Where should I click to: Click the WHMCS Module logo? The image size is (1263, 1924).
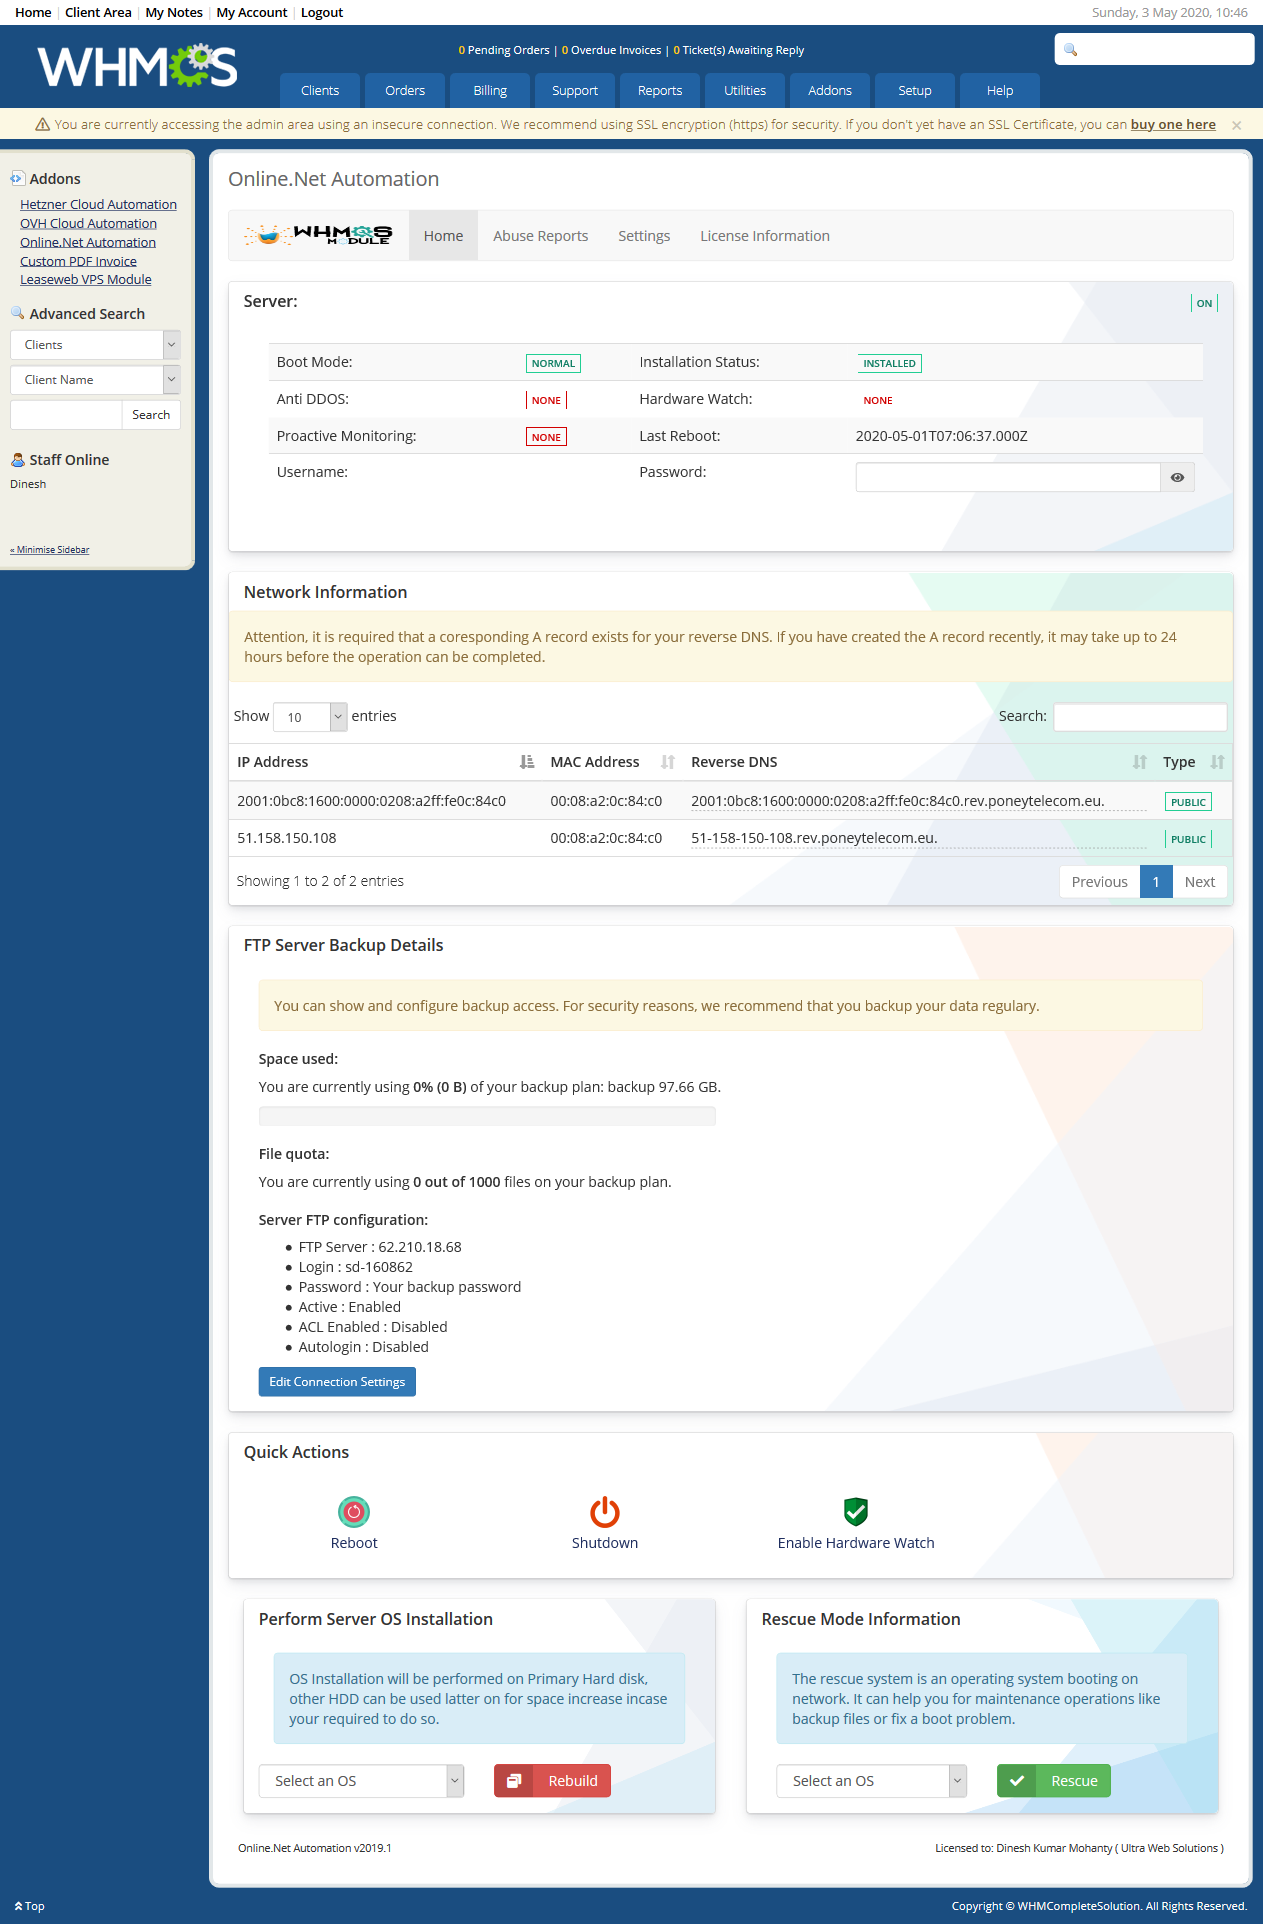pyautogui.click(x=318, y=235)
